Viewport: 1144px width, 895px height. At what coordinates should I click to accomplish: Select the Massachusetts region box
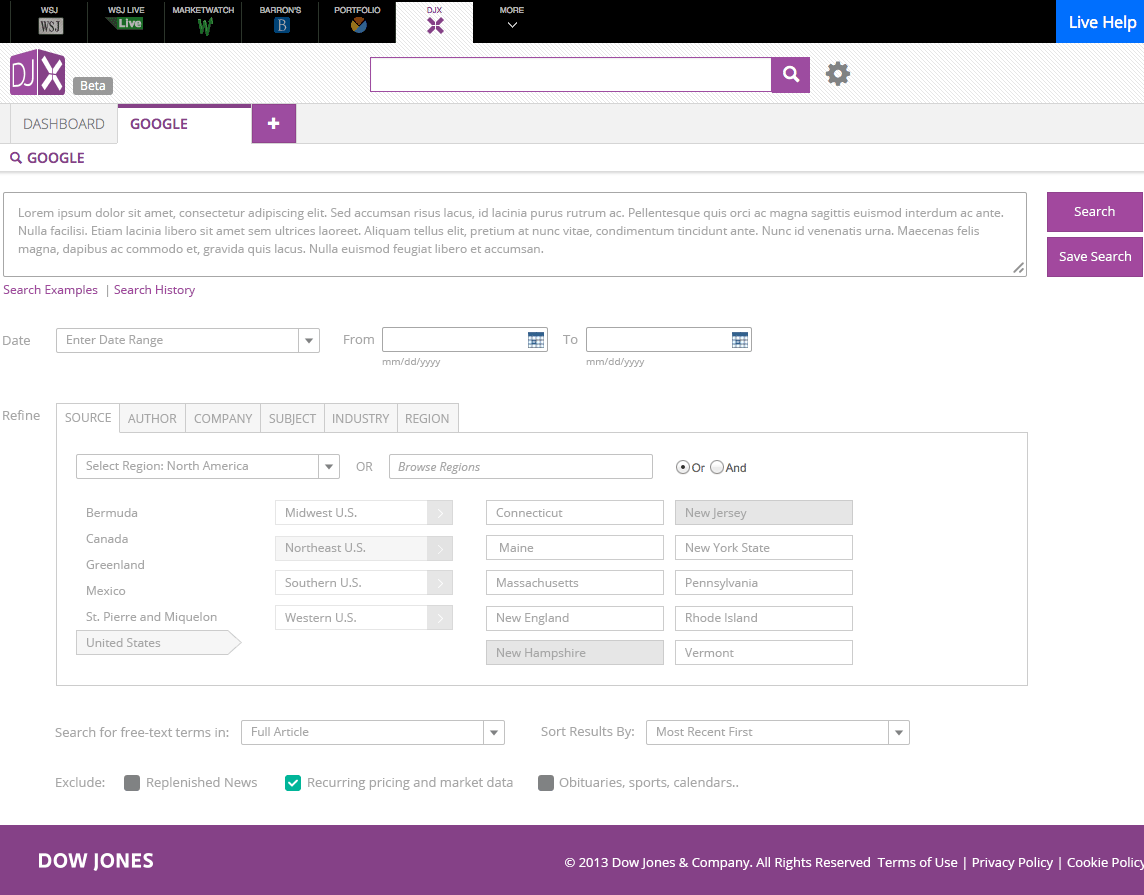pos(575,583)
